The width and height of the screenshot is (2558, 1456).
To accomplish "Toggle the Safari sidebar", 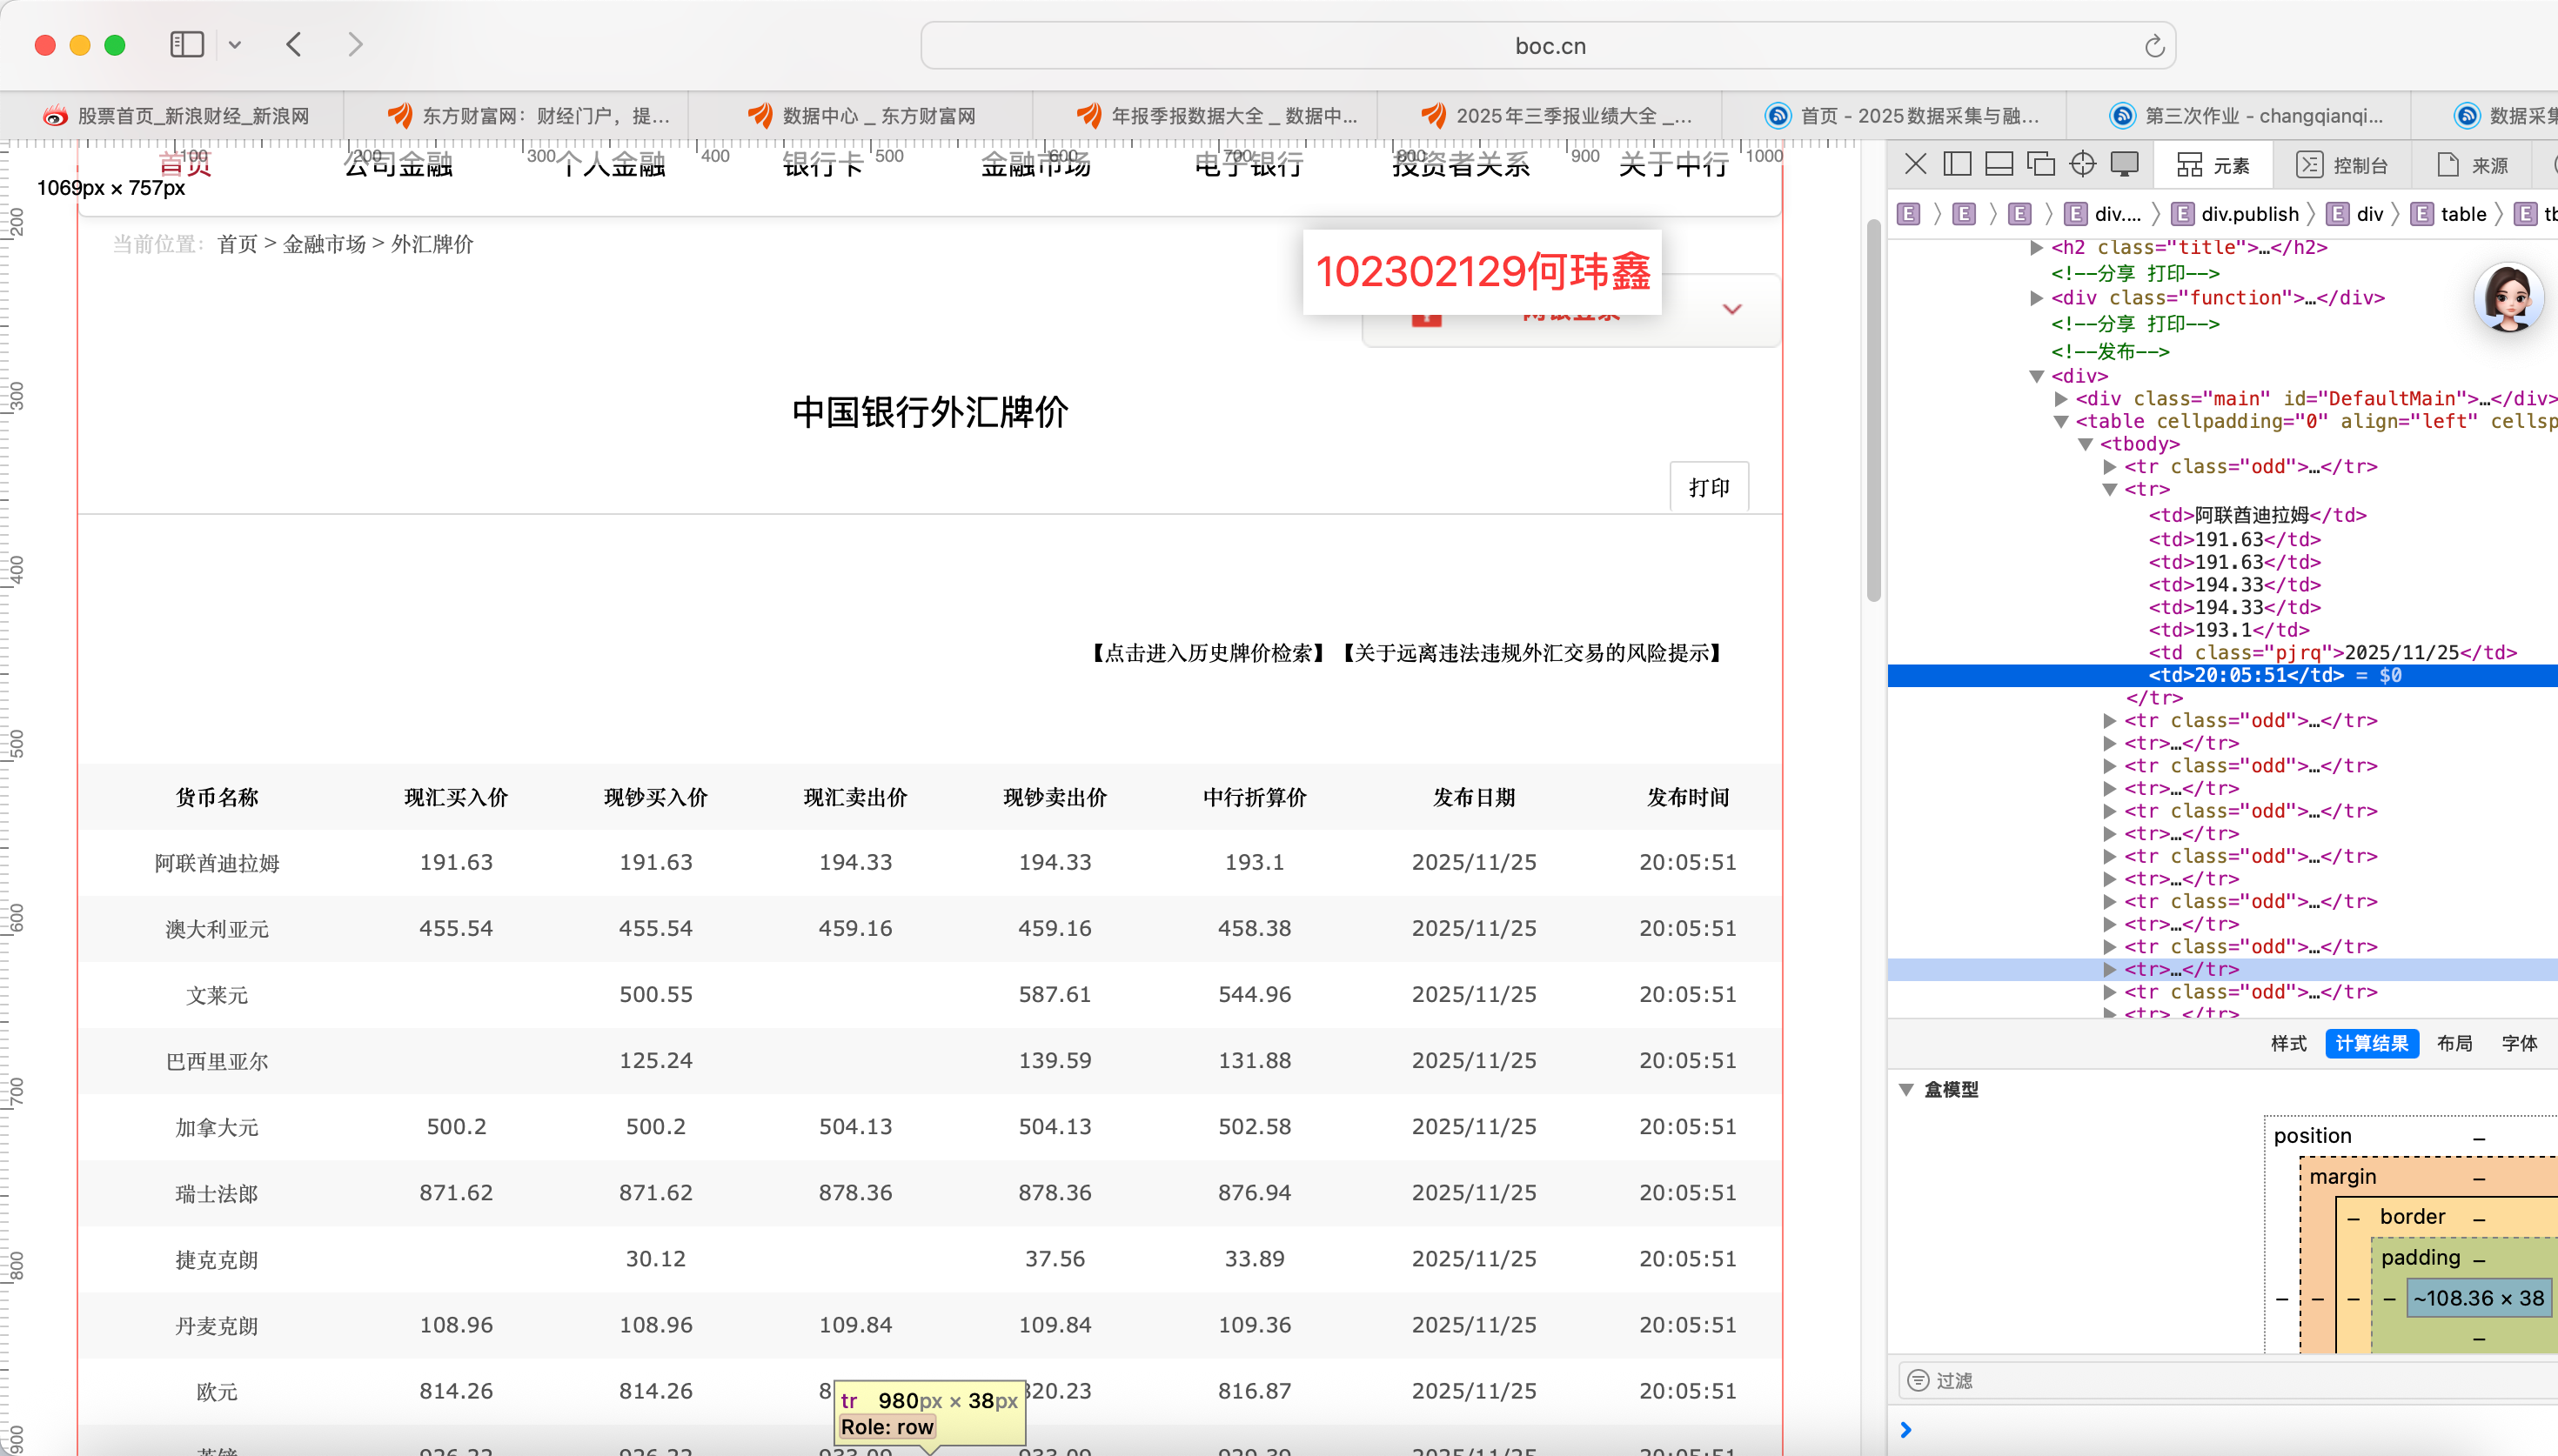I will [x=187, y=45].
